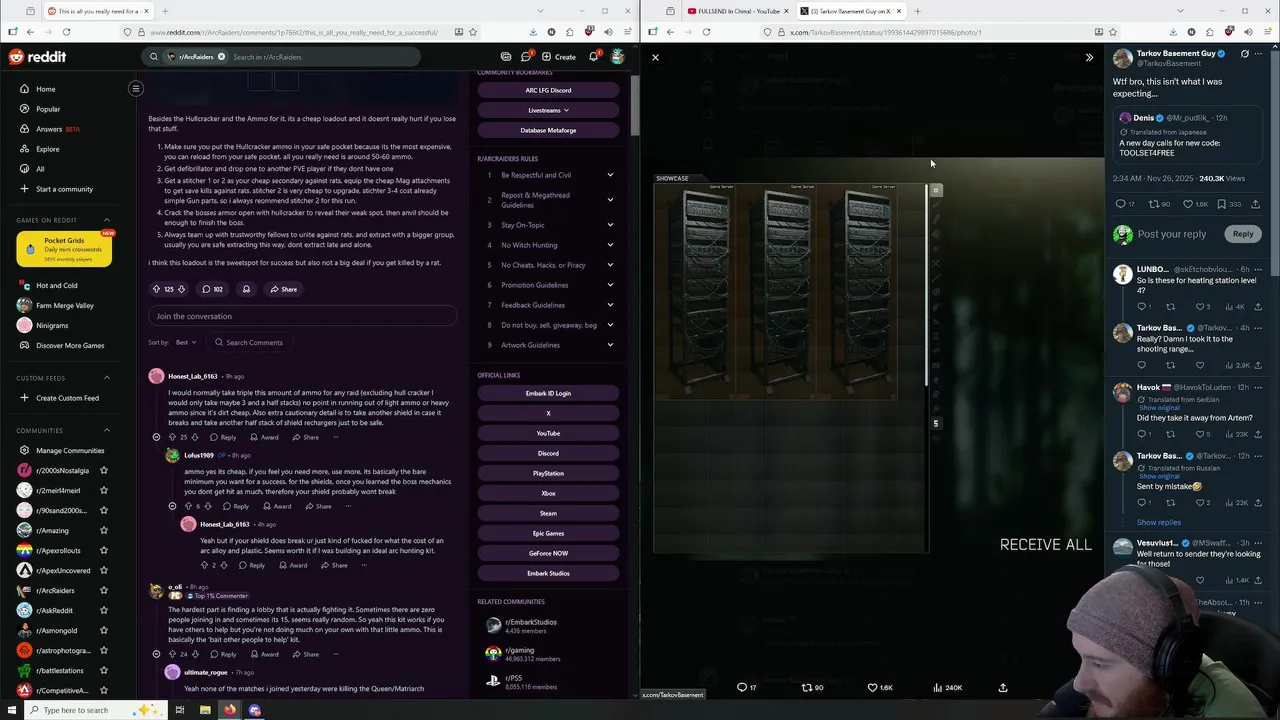Collapse the X photo side panel arrows

(x=1089, y=57)
